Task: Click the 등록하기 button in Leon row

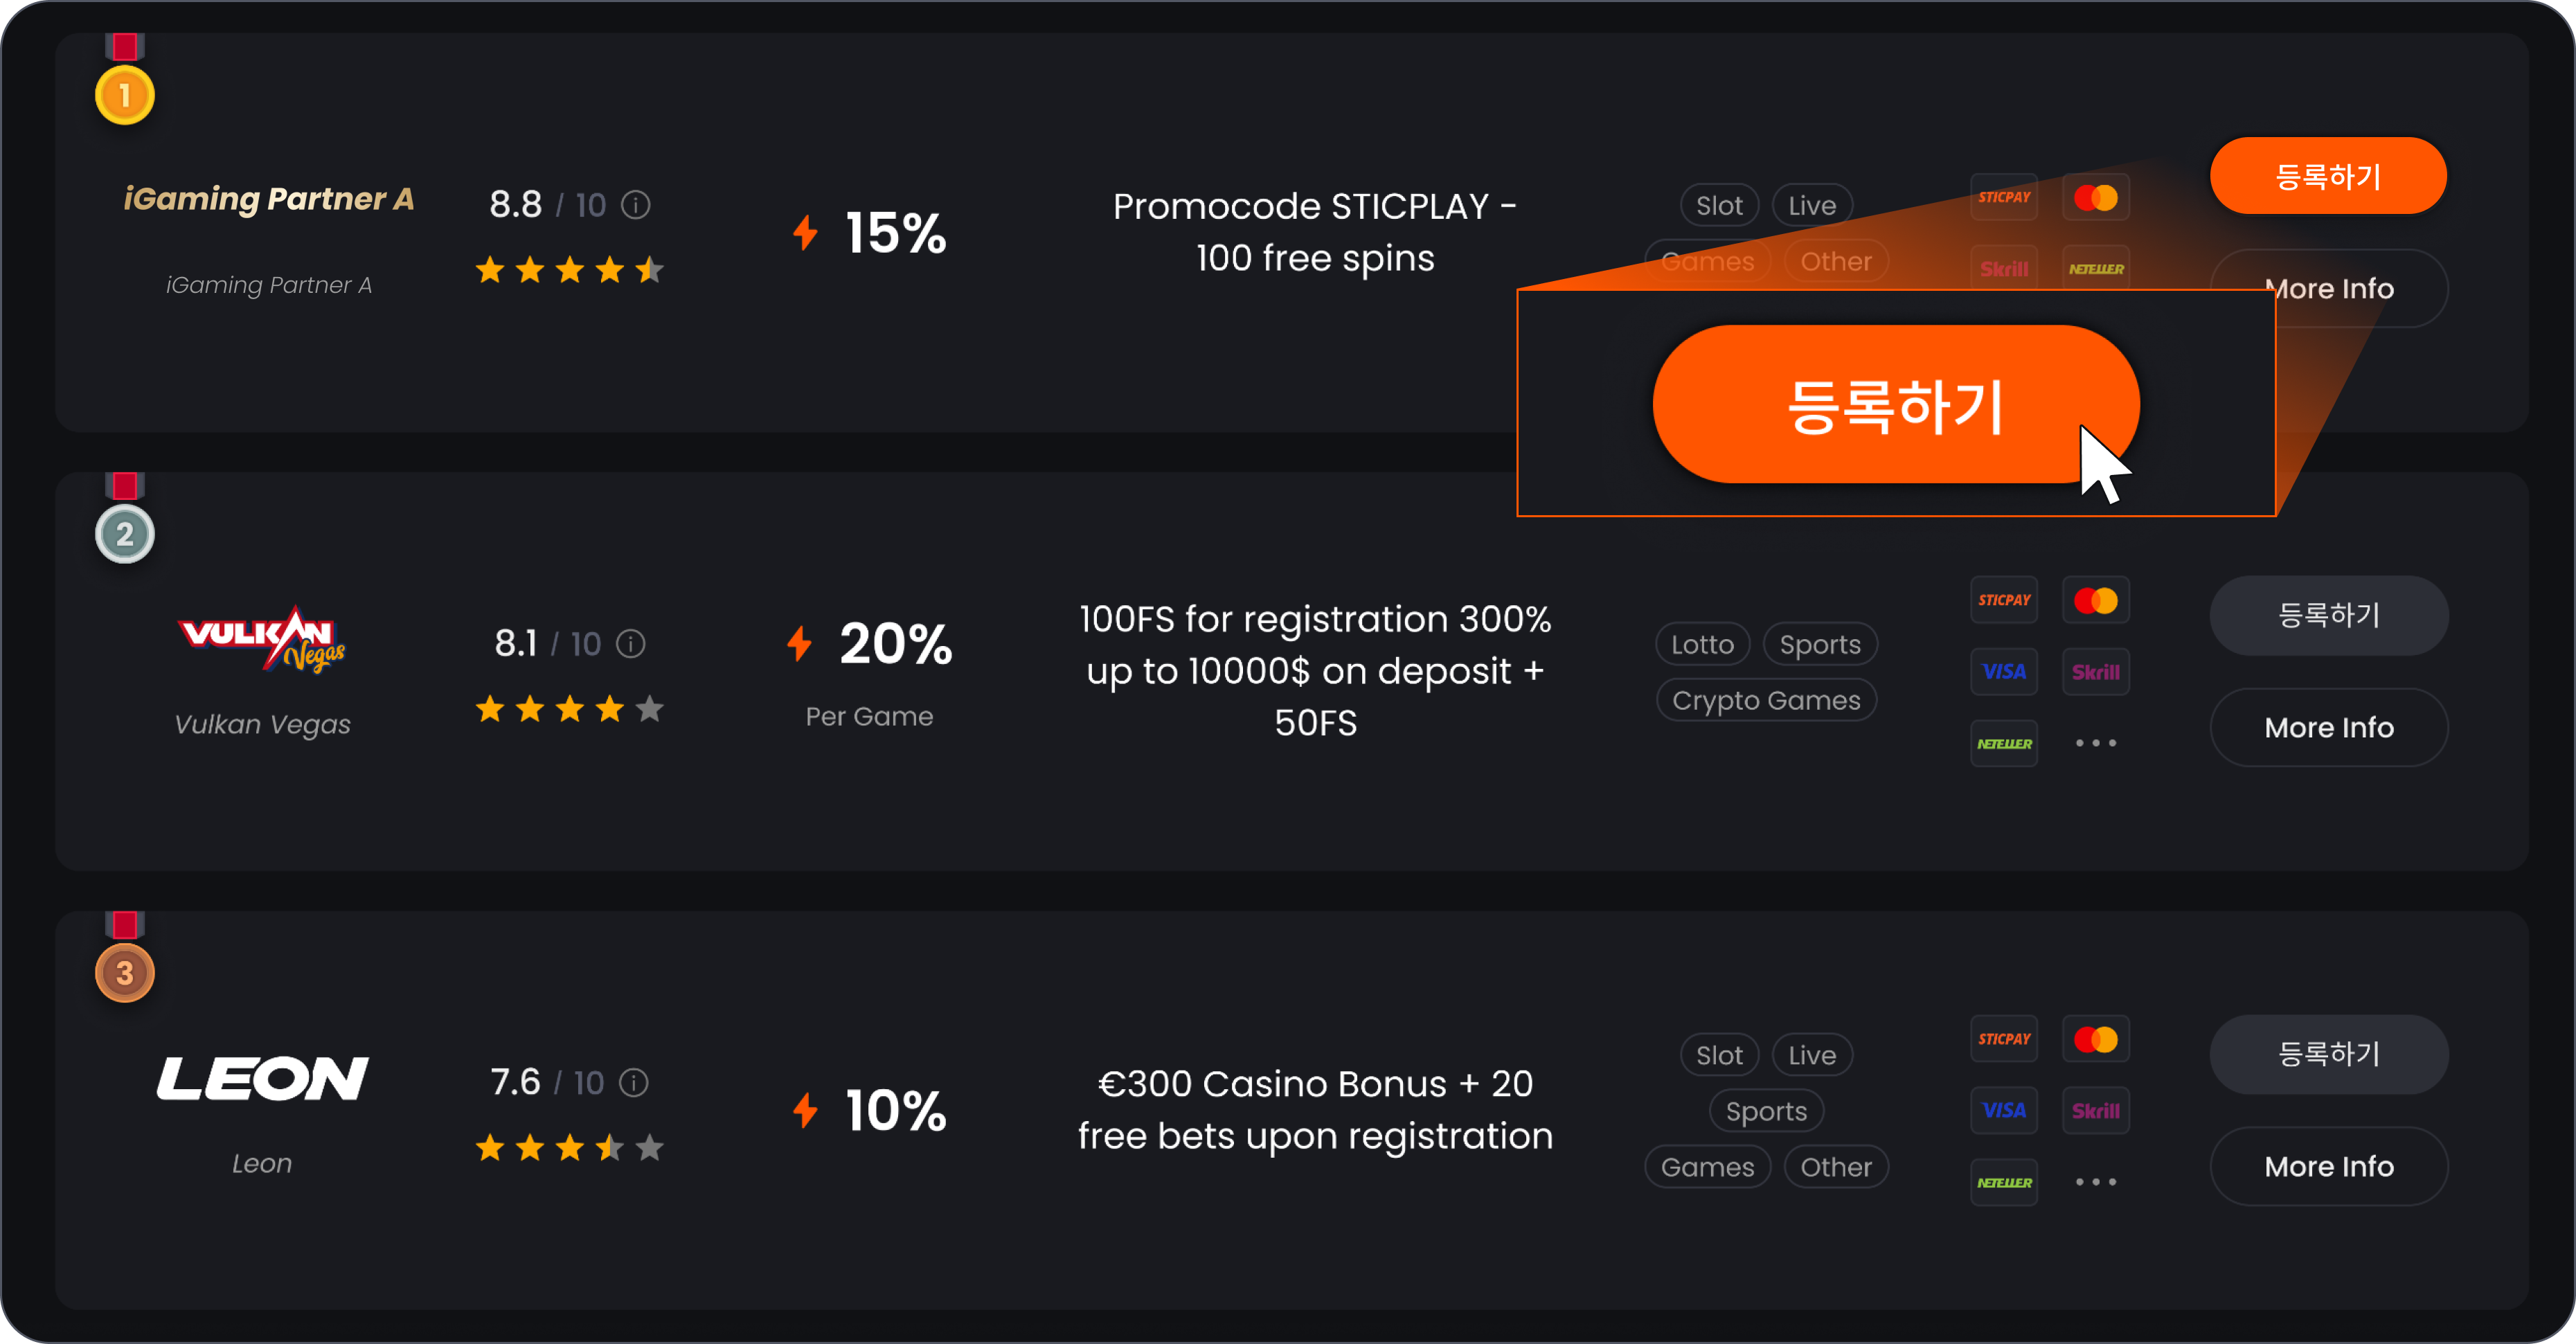Action: [x=2329, y=1054]
